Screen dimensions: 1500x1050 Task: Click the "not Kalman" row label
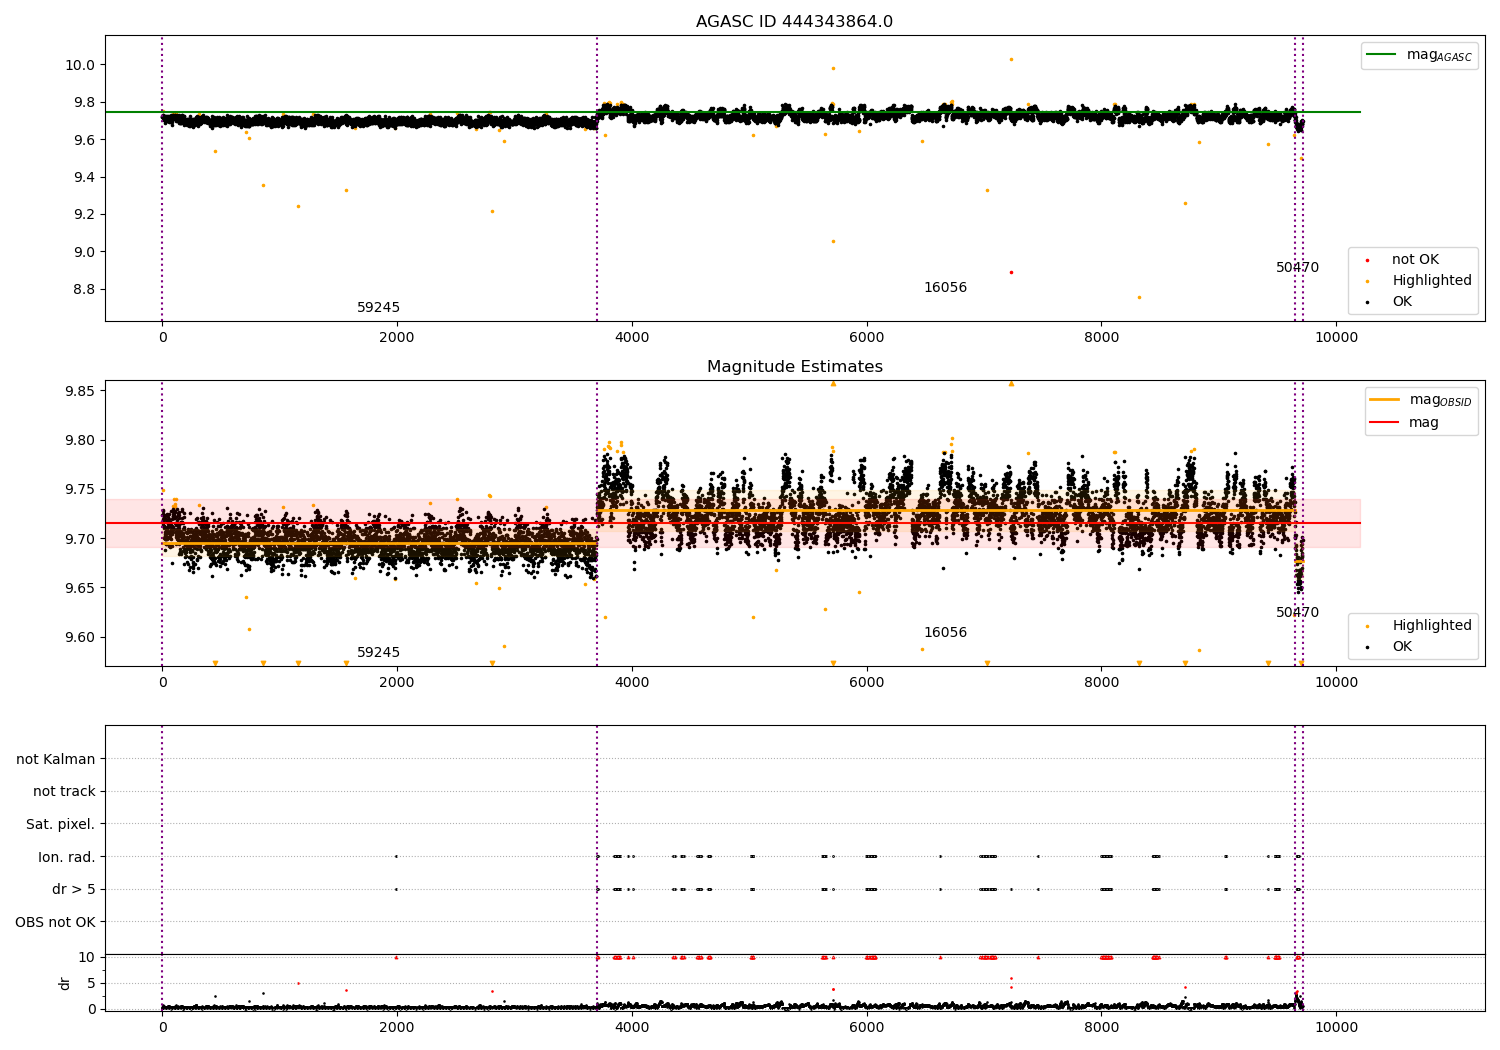56,760
